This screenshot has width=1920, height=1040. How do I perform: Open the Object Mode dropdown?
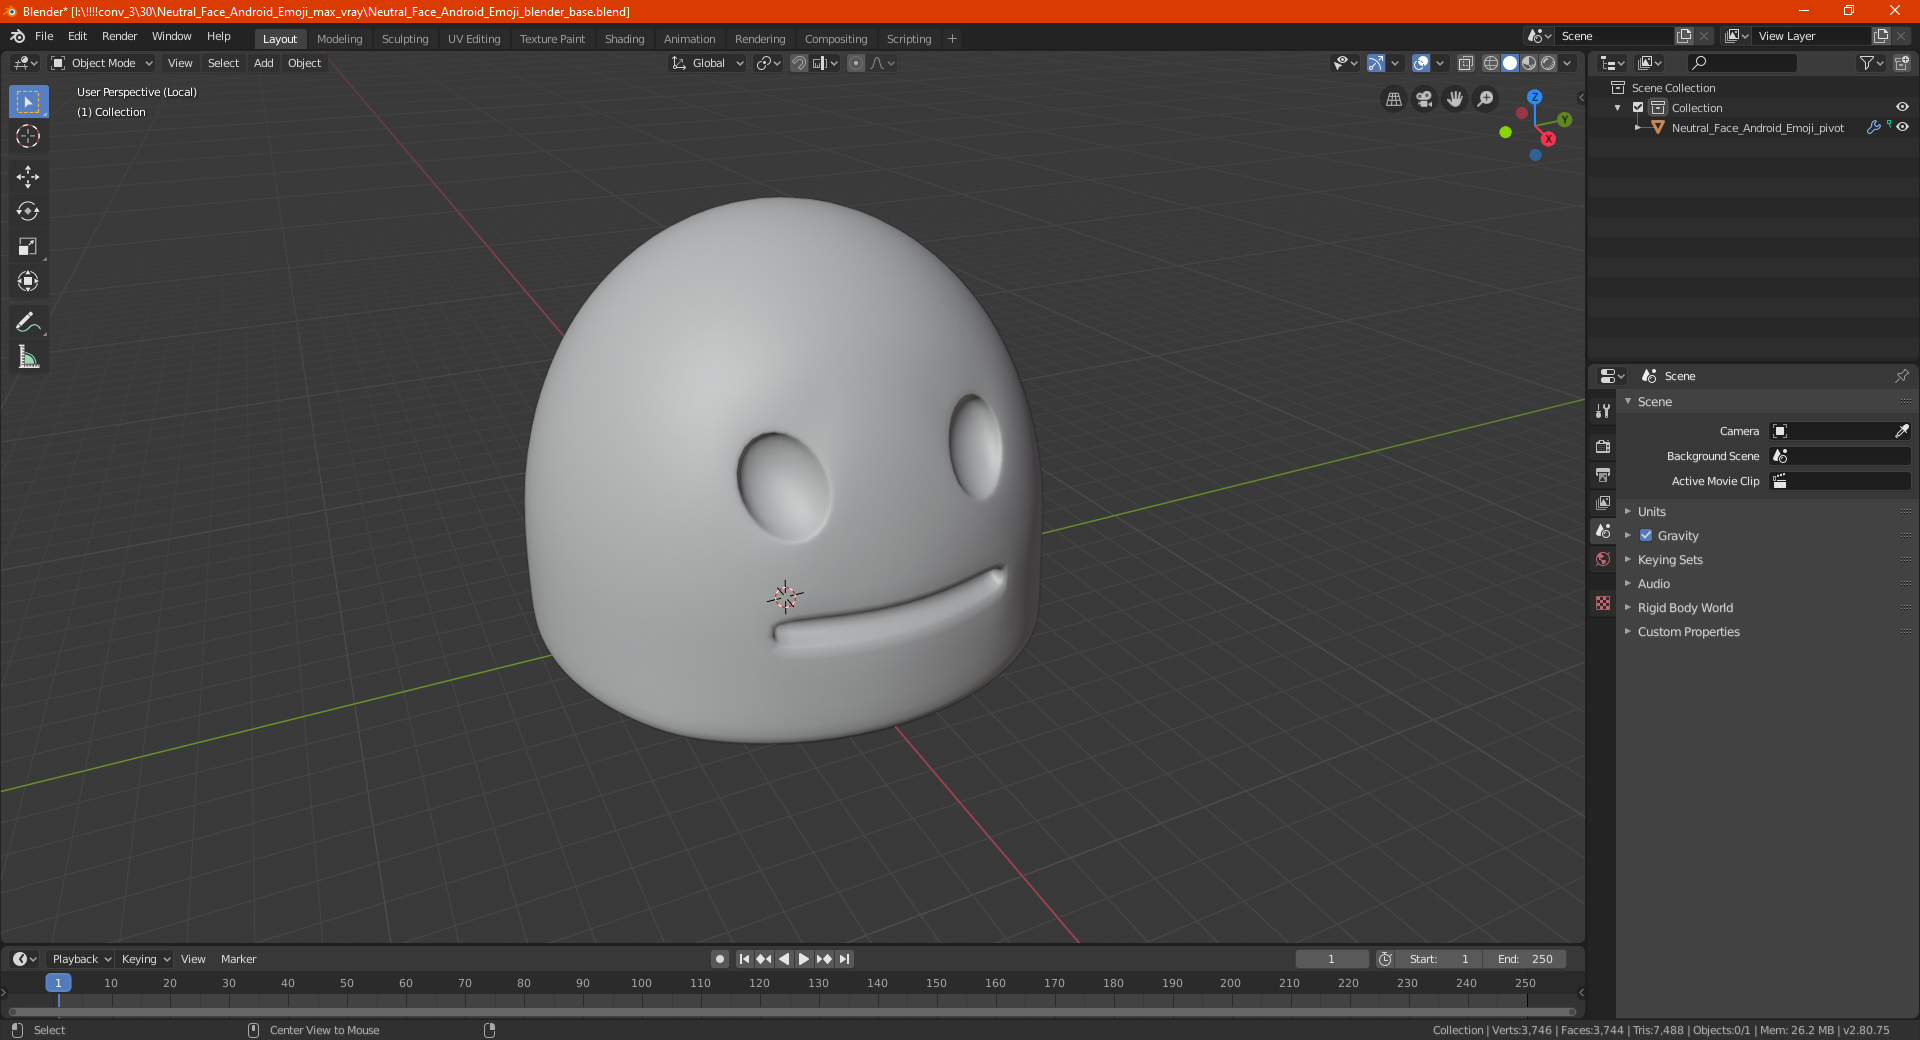coord(102,63)
